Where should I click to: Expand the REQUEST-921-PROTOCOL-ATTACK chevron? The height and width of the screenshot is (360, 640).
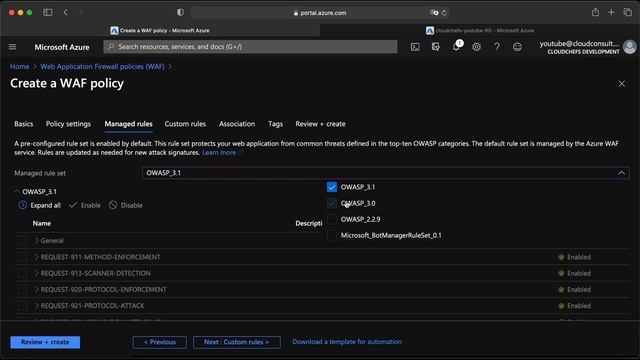[36, 305]
